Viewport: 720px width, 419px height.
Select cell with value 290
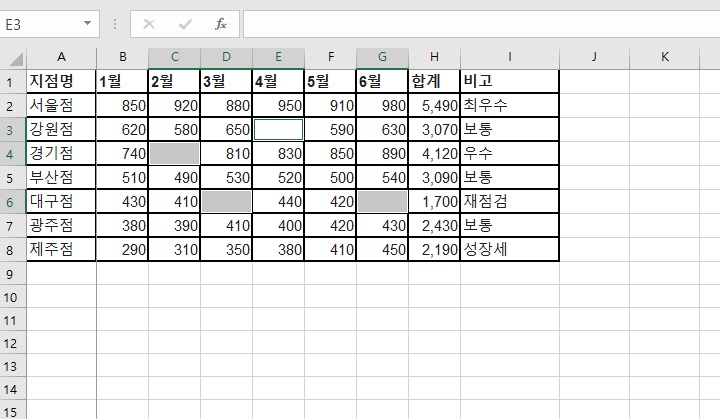122,249
